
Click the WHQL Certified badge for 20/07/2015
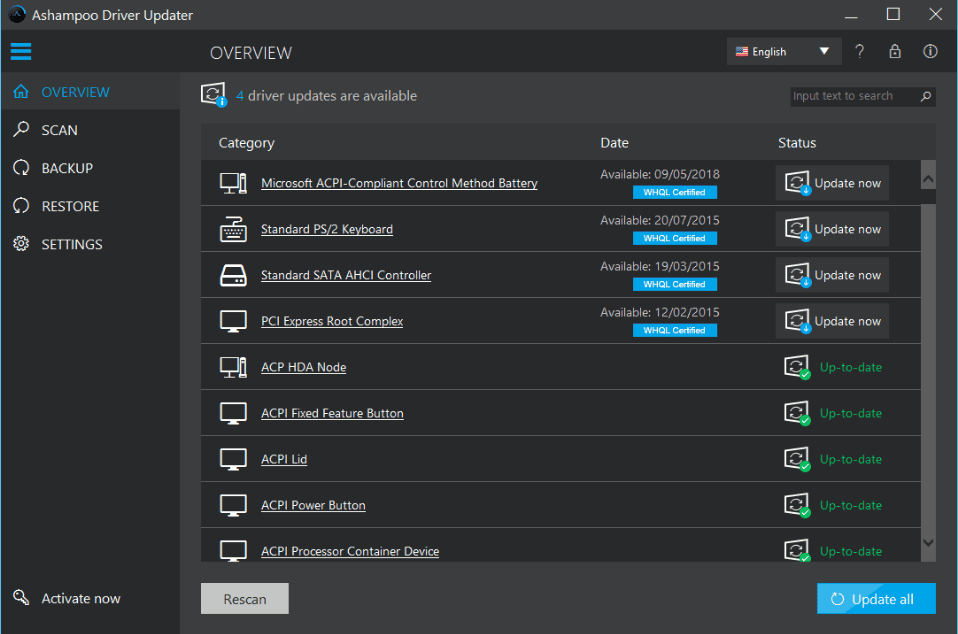pos(675,238)
